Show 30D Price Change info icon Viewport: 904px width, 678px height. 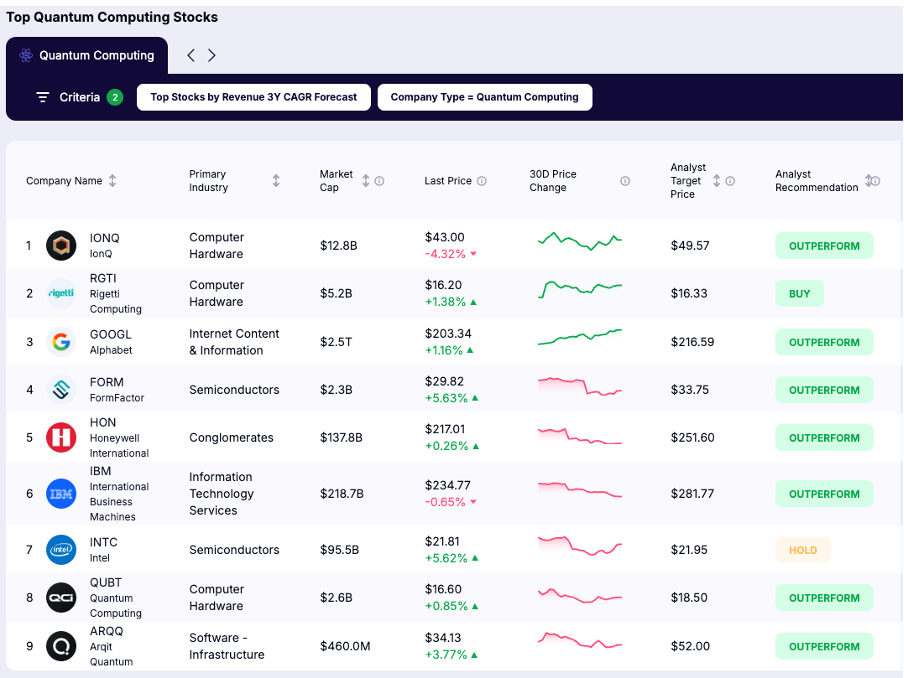tap(625, 181)
